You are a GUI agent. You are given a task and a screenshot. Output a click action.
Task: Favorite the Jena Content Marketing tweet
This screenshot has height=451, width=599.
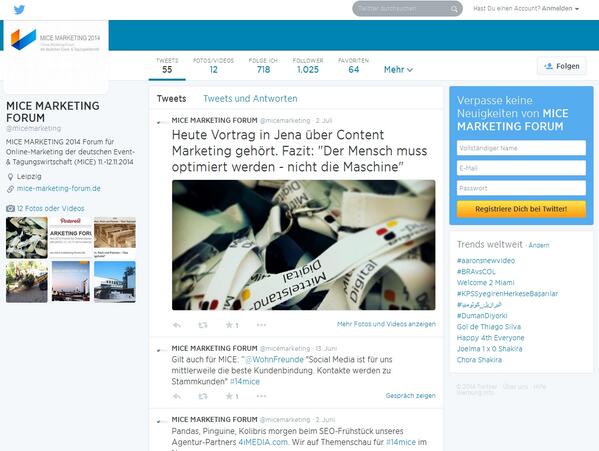click(x=229, y=325)
